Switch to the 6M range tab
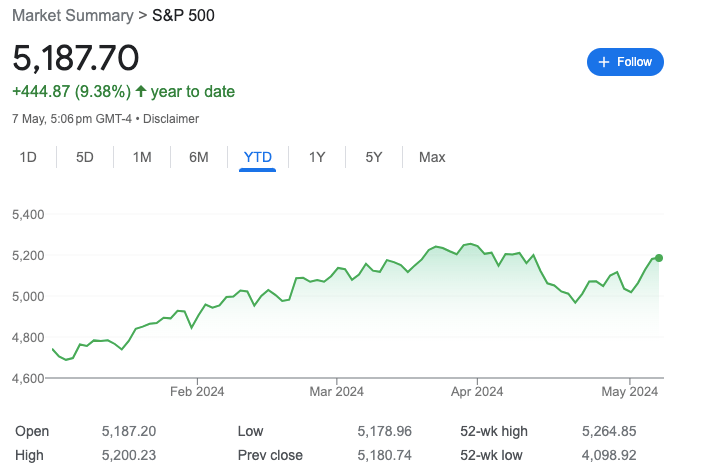This screenshot has width=701, height=471. [198, 157]
